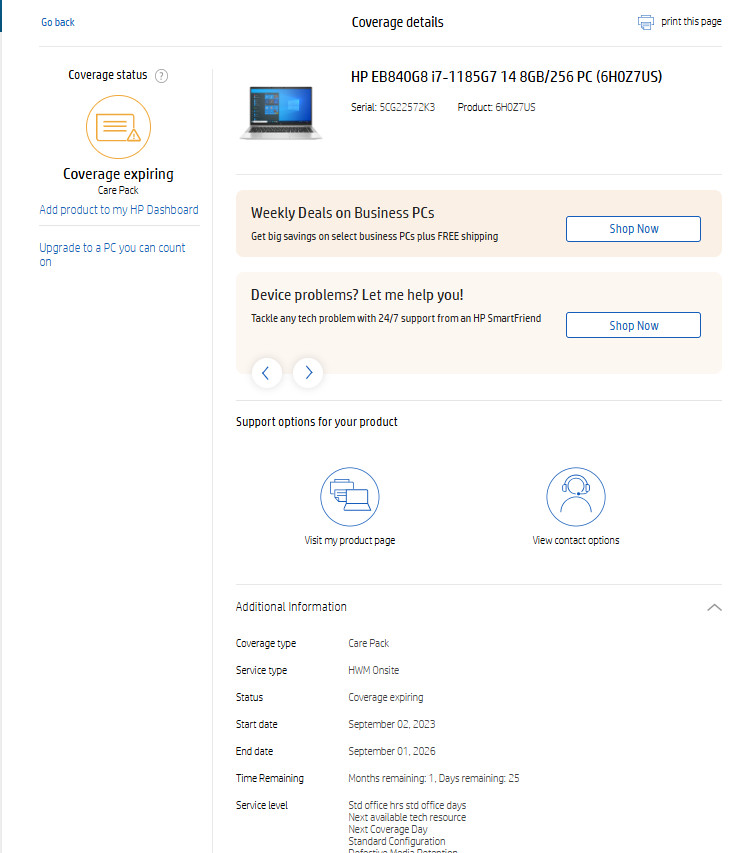Viewport: 753px width, 853px height.
Task: Open View contact options text link
Action: coord(576,540)
